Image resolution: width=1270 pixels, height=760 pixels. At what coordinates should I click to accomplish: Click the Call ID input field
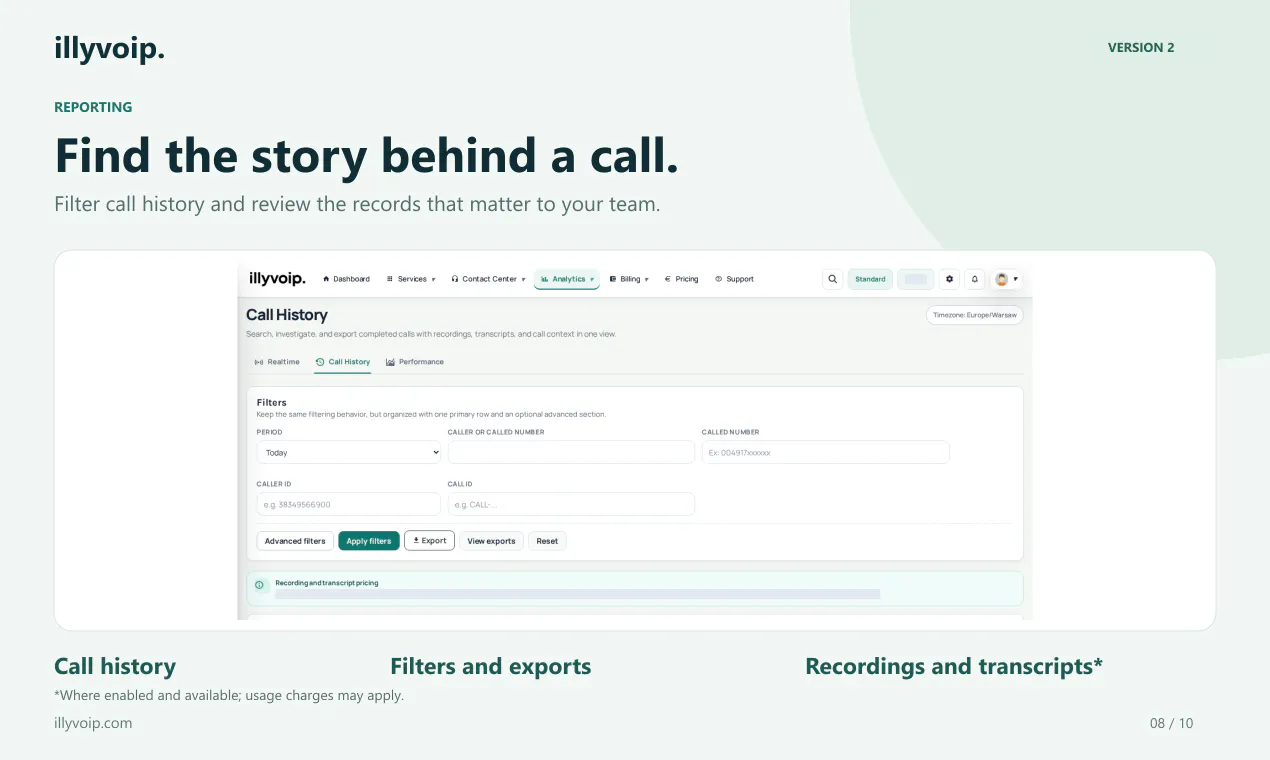point(571,504)
